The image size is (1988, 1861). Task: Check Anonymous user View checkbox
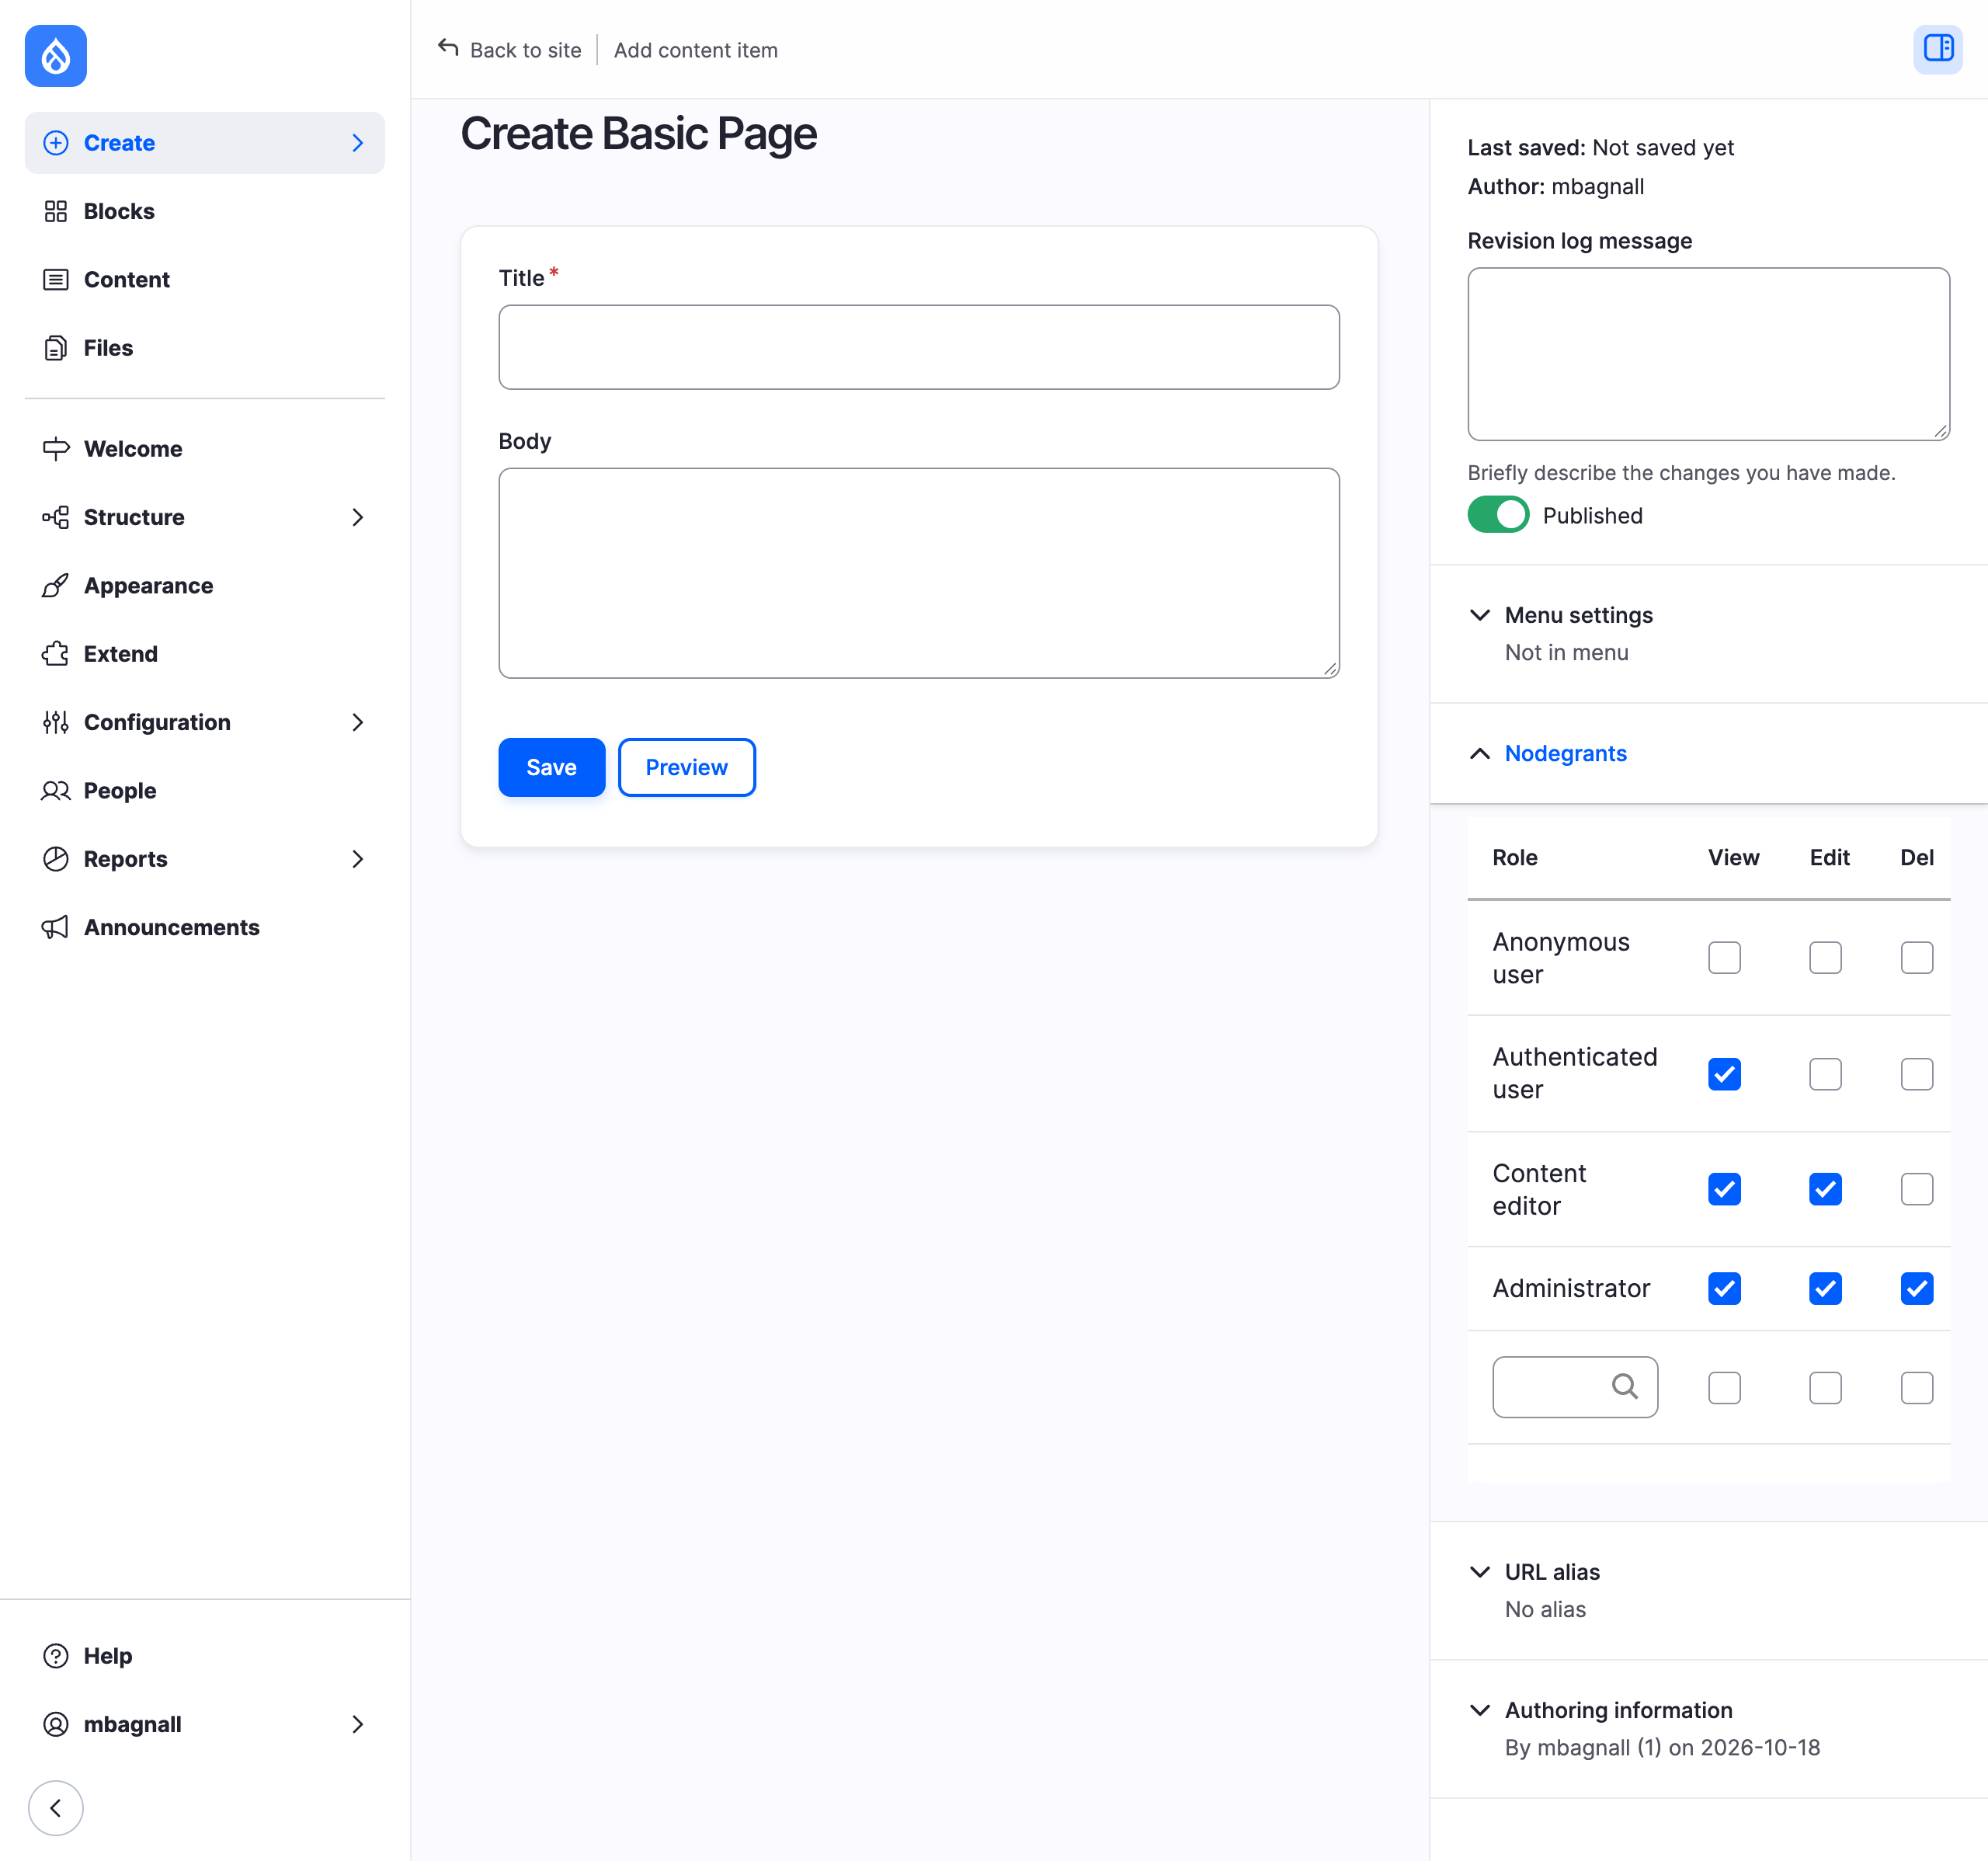(x=1724, y=958)
